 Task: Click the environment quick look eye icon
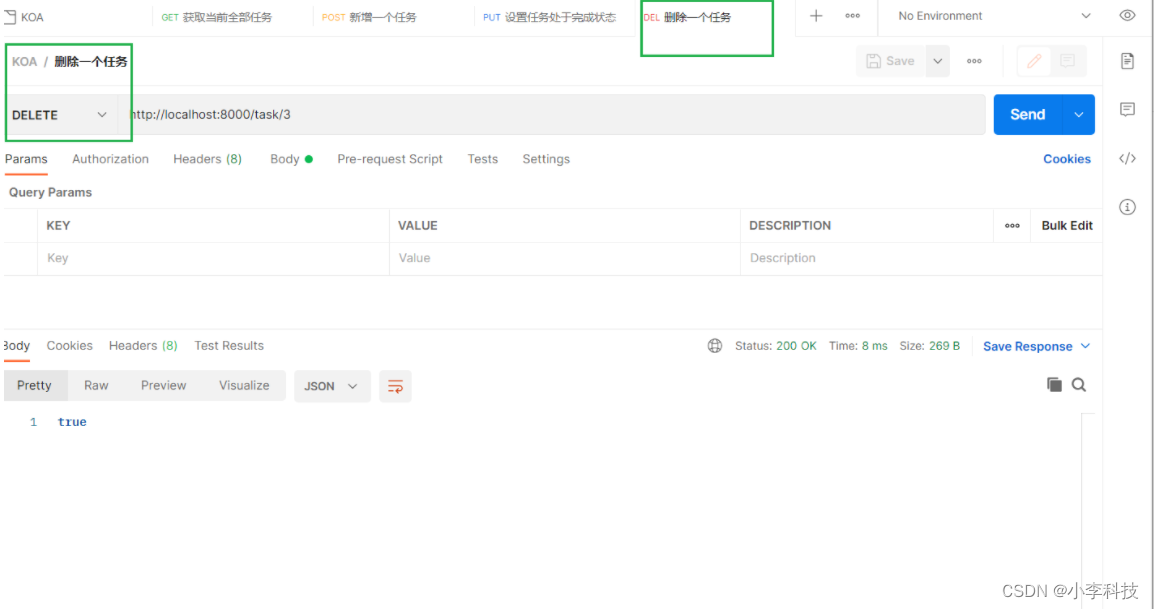1127,16
